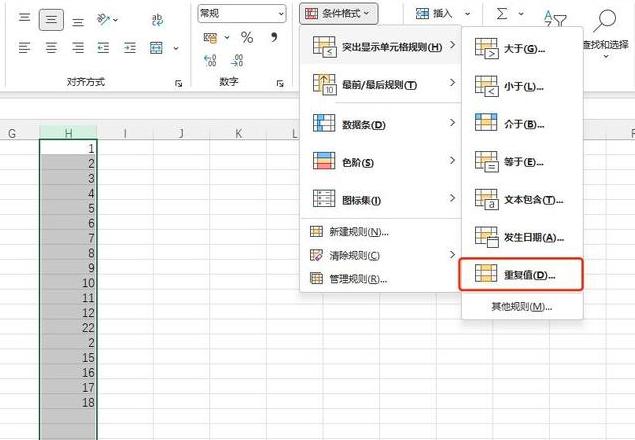The image size is (635, 440).
Task: Click cell containing 18
Action: 68,402
